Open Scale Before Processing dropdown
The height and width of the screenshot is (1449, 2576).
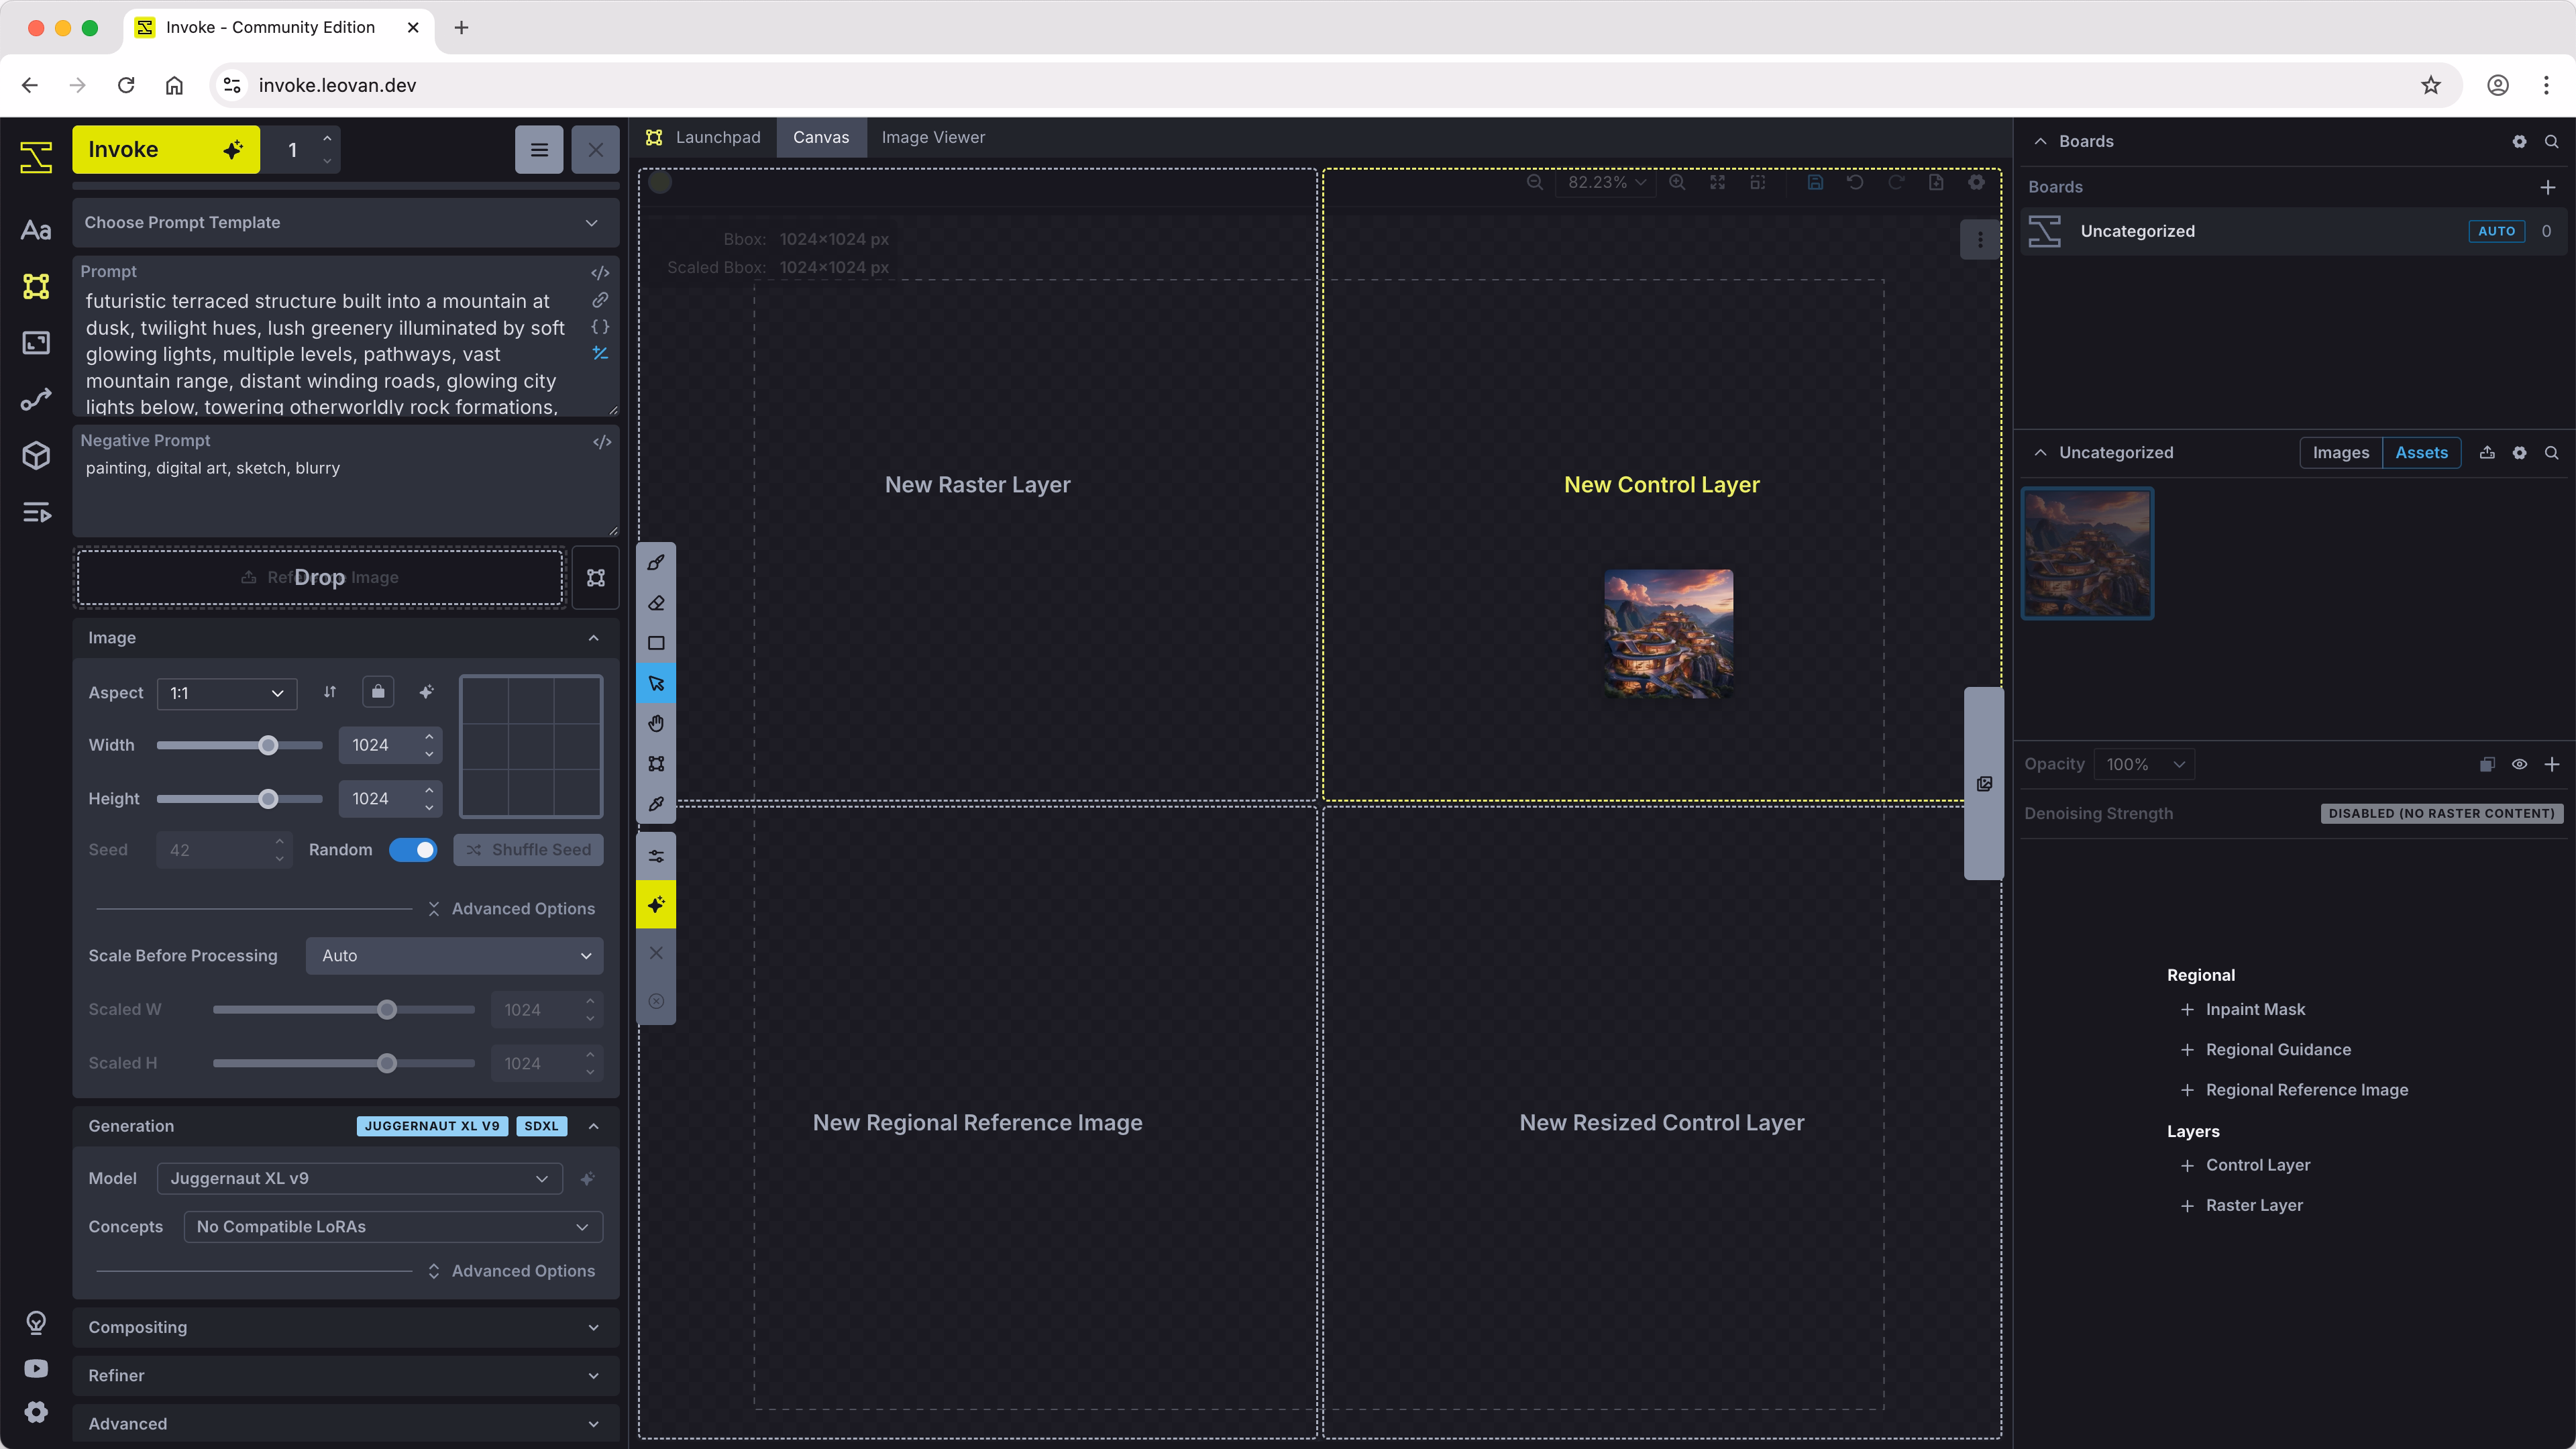[455, 956]
